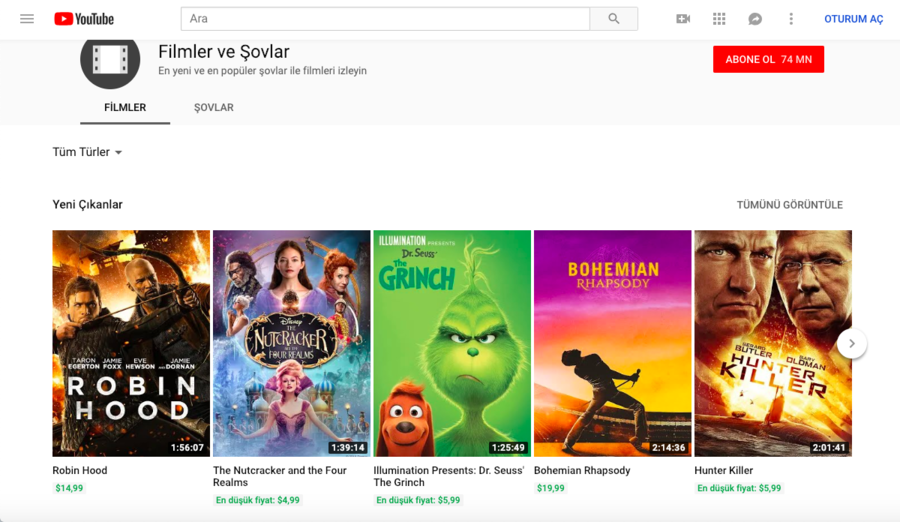
Task: Click the Hunter Killer title text
Action: tap(724, 470)
